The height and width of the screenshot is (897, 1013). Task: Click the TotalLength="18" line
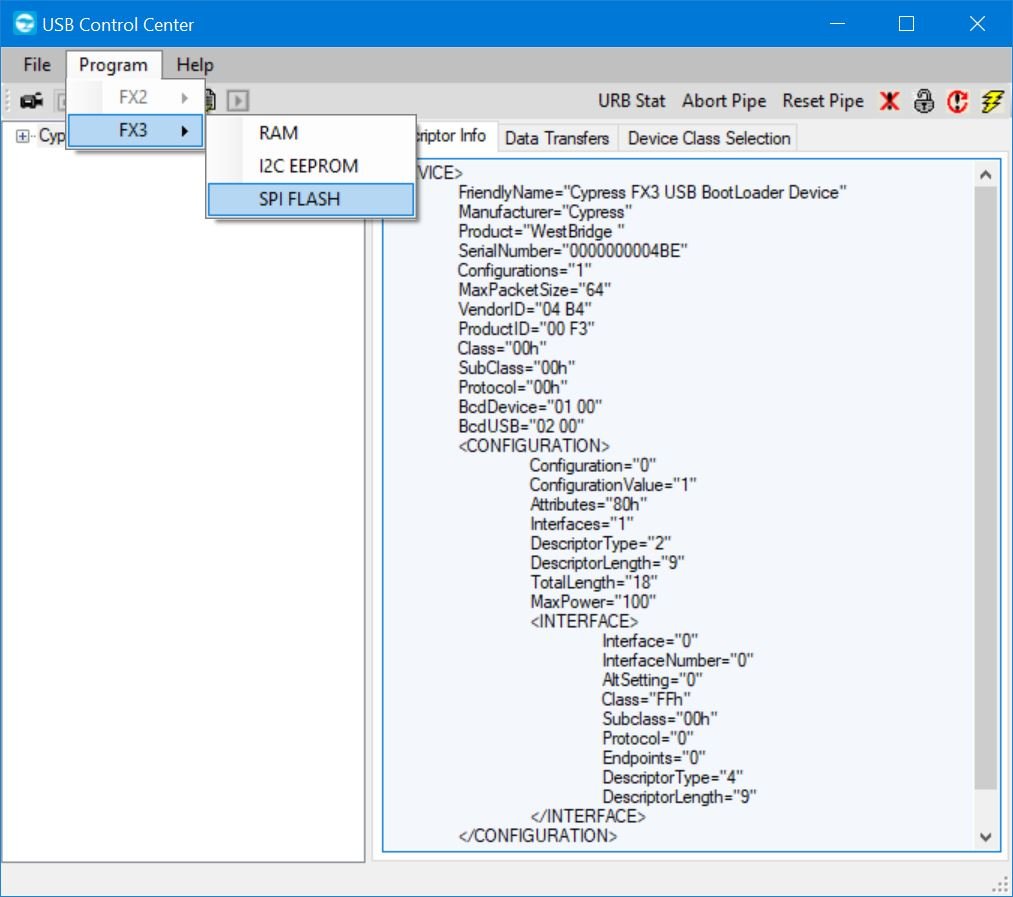point(594,583)
